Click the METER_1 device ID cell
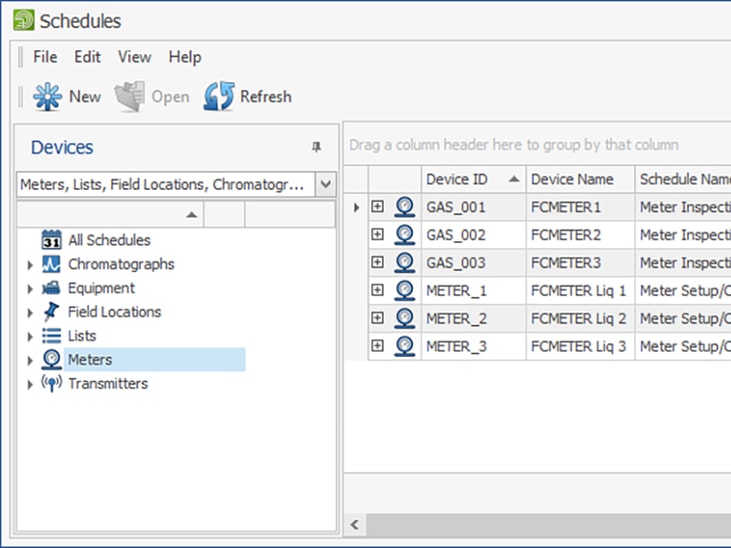Viewport: 731px width, 548px height. click(x=474, y=291)
